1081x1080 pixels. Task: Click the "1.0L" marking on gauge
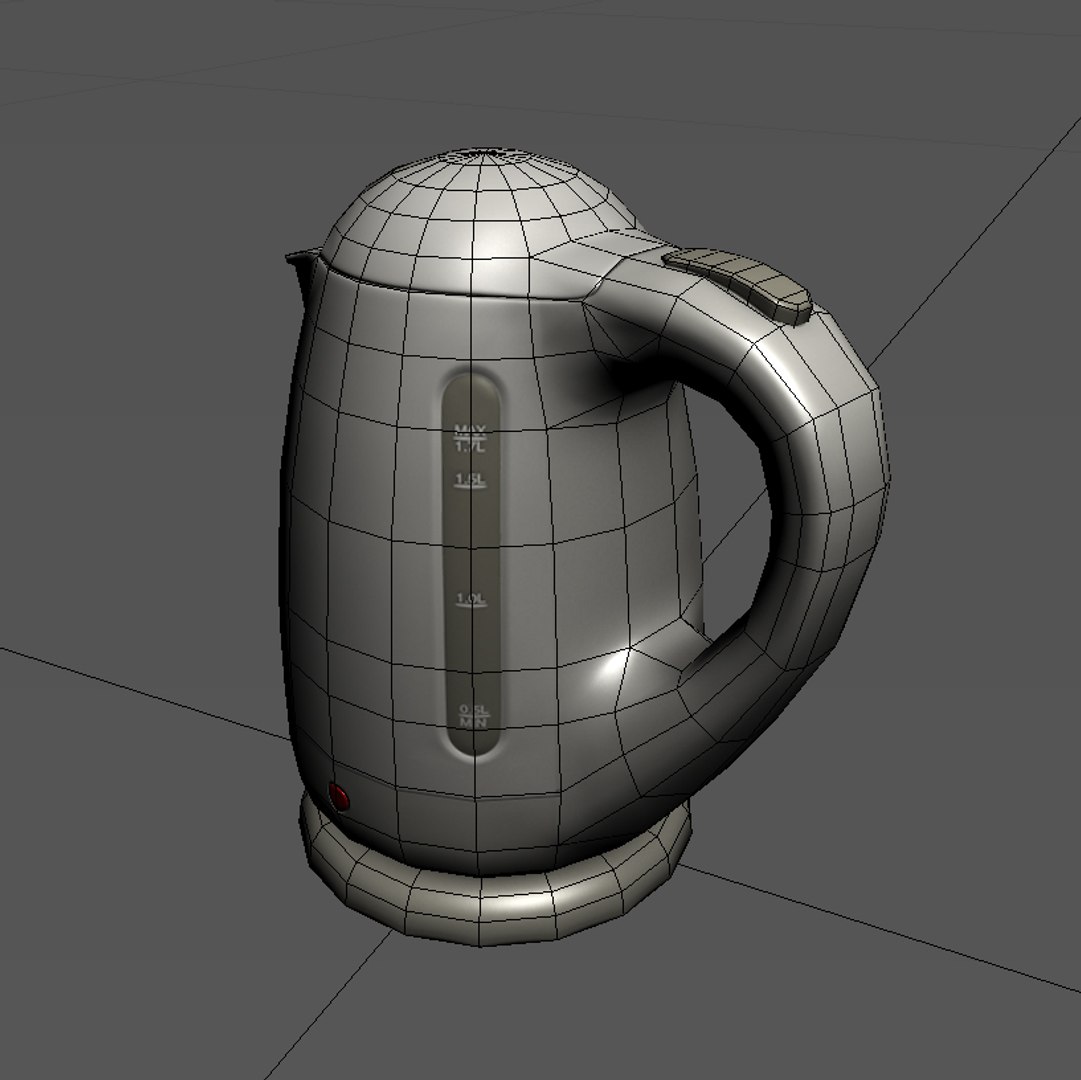472,600
